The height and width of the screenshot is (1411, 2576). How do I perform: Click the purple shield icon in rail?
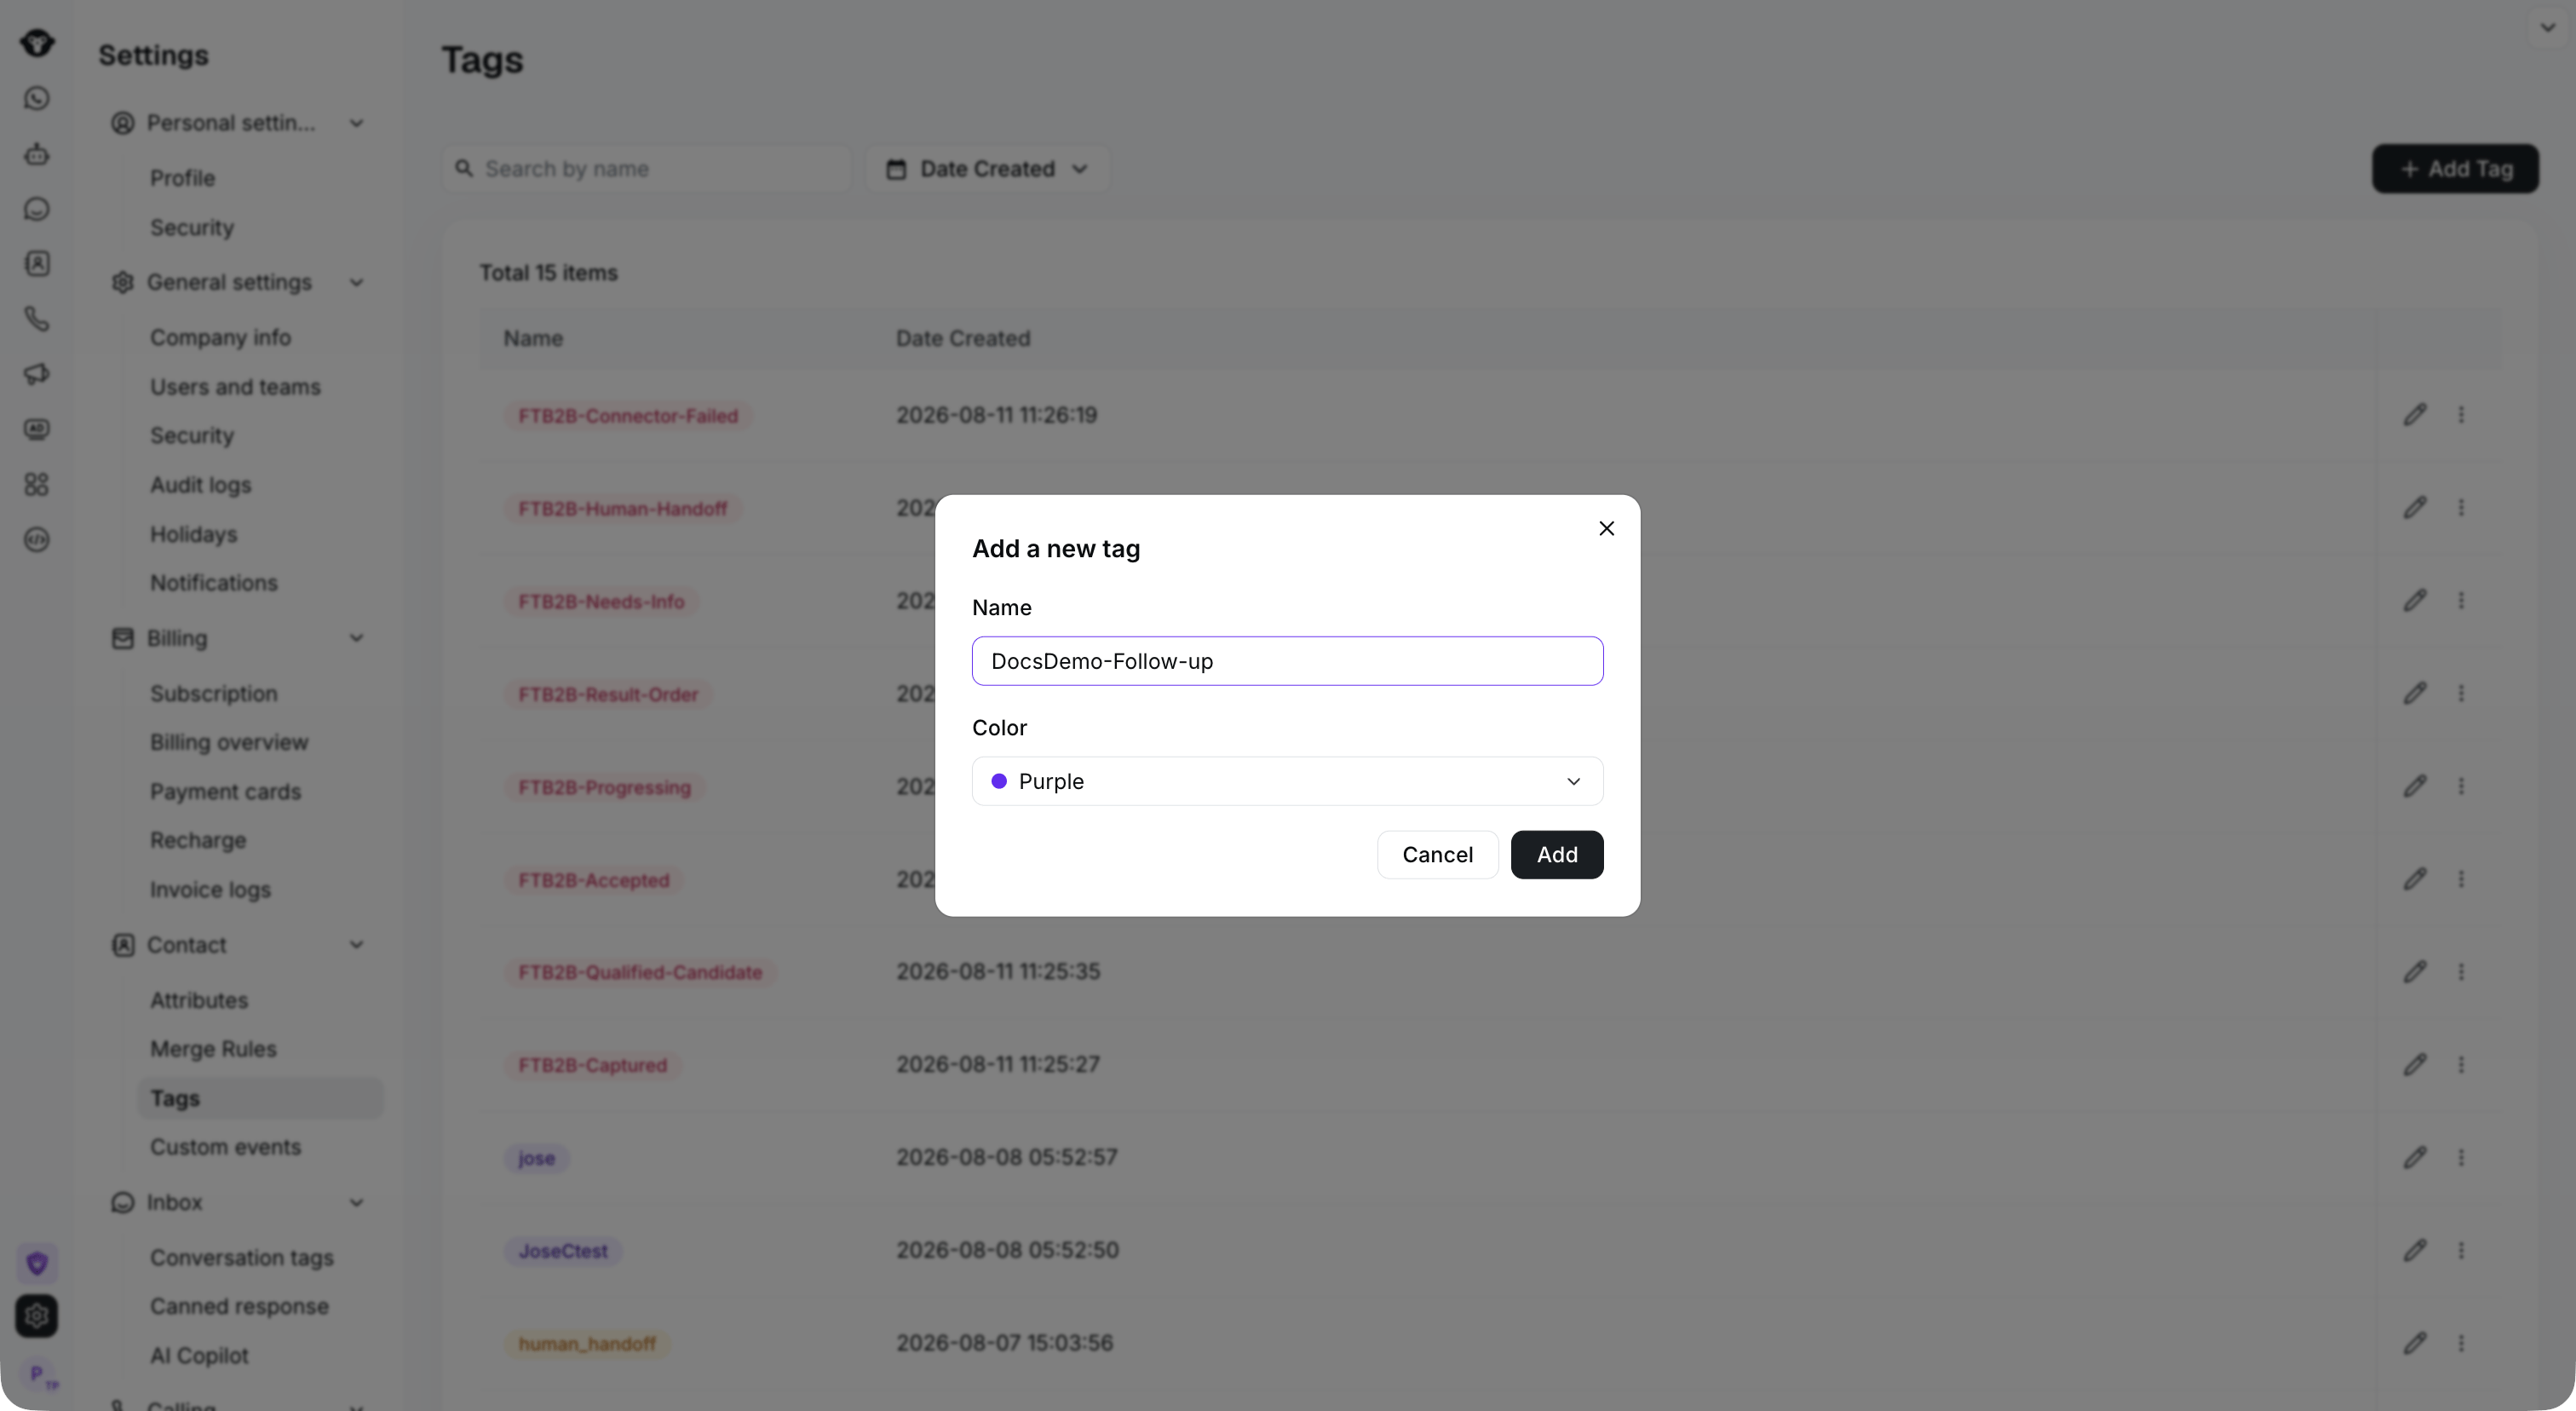pyautogui.click(x=37, y=1263)
